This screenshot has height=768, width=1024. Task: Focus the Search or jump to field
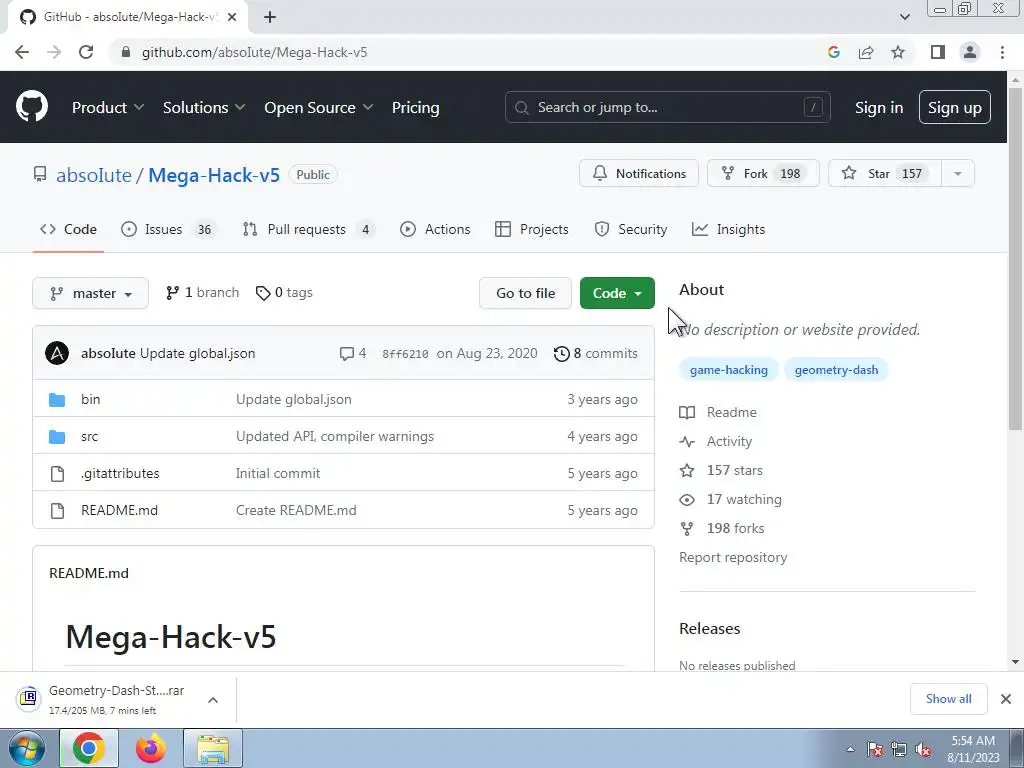667,107
